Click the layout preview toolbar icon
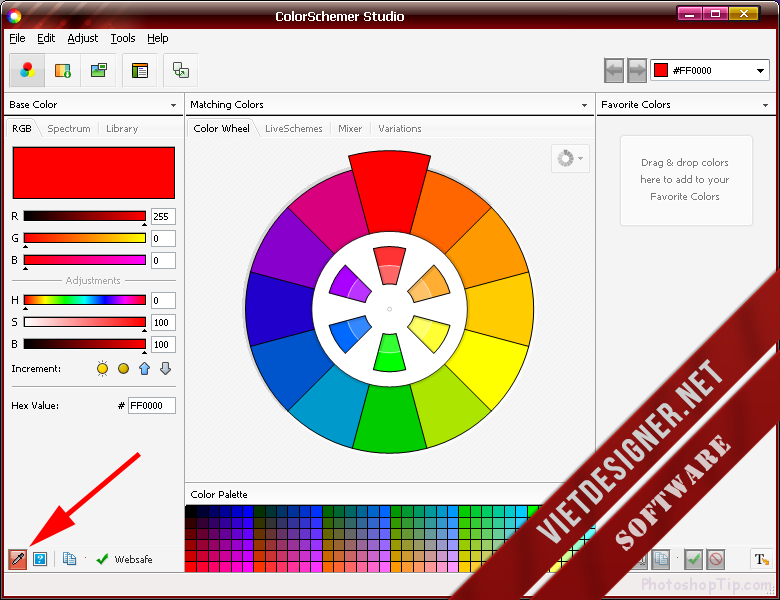780x600 pixels. pyautogui.click(x=140, y=70)
